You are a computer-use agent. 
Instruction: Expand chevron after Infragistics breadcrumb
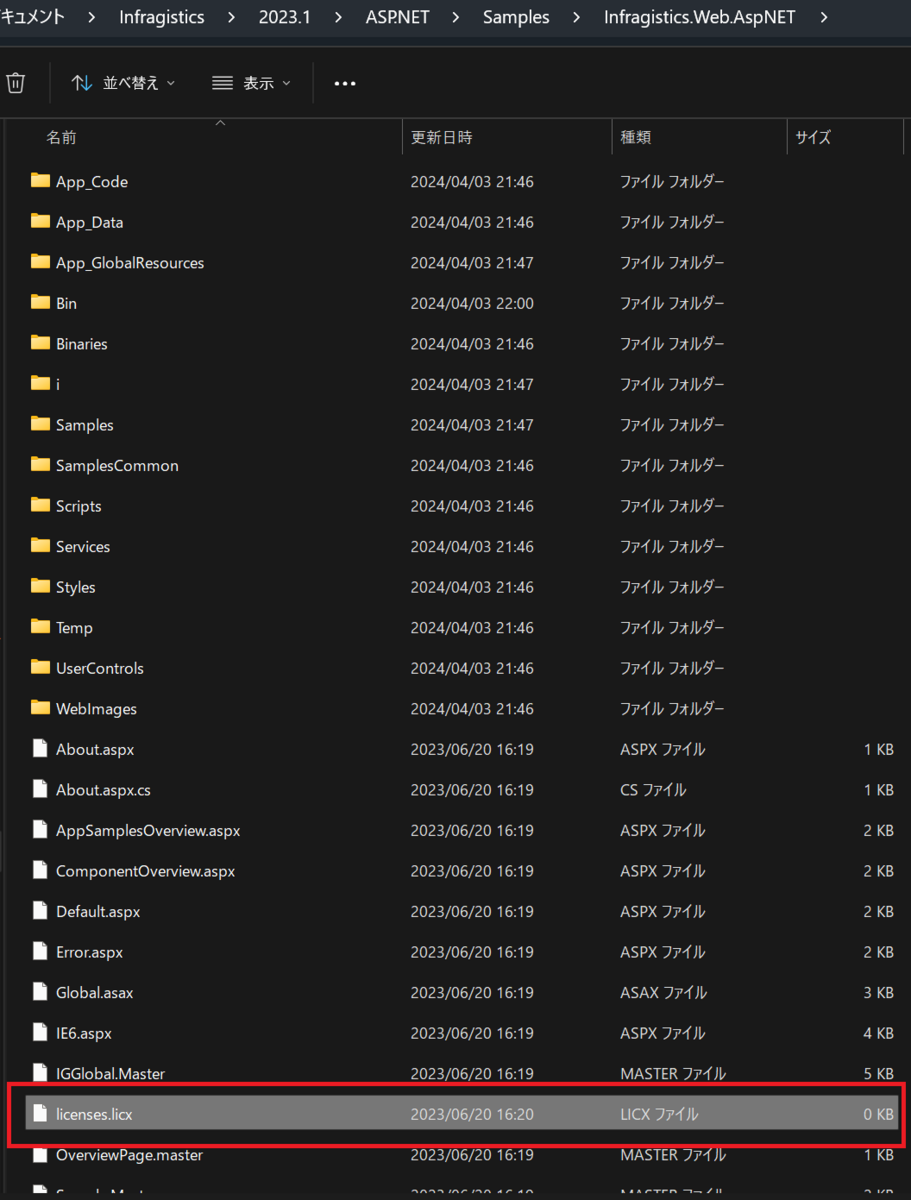coord(232,17)
